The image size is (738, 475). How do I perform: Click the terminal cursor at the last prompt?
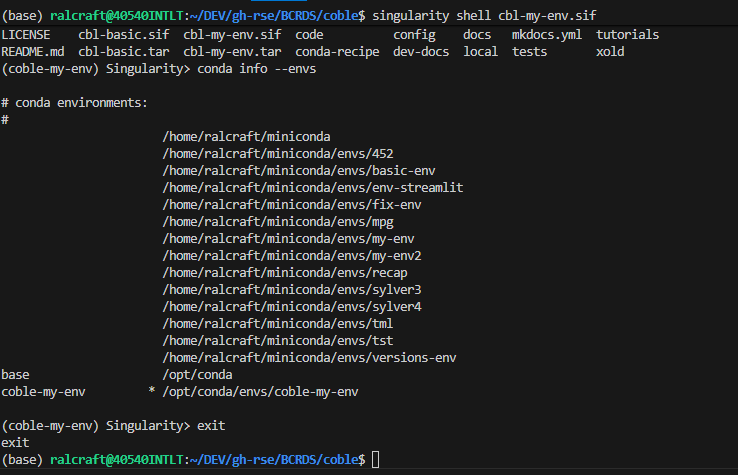click(375, 459)
